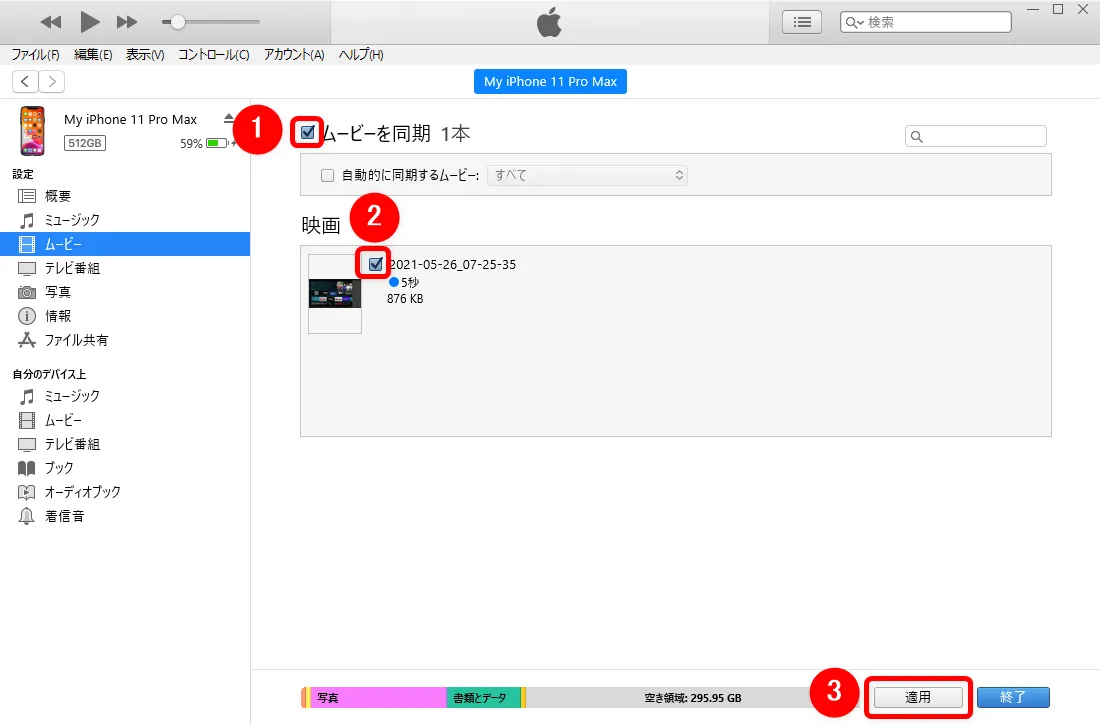Screen dimensions: 1100x725
Task: Open the ヘルプ(H) menu
Action: pyautogui.click(x=361, y=54)
